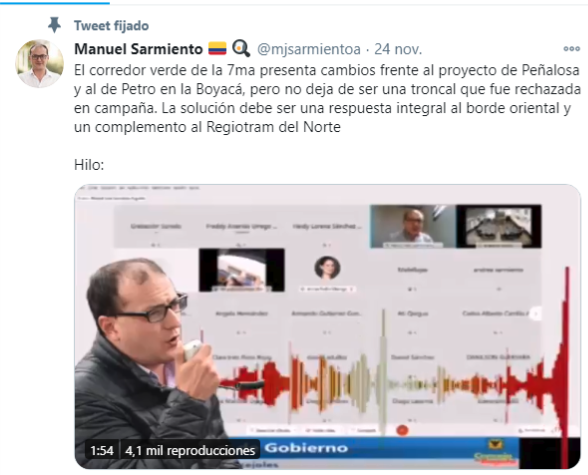Click the woman's round avatar in the video grid

tap(327, 268)
